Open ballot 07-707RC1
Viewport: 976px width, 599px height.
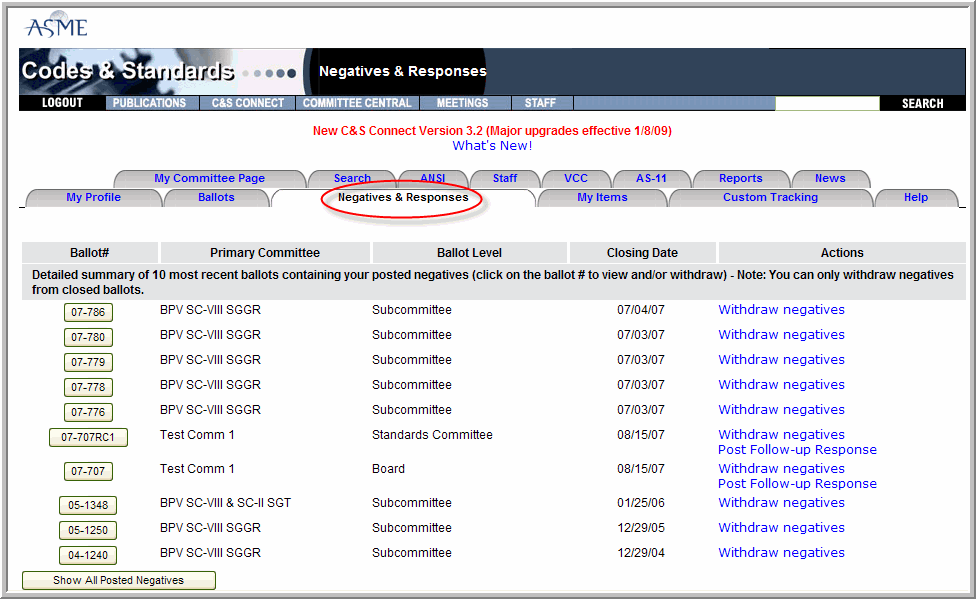pyautogui.click(x=88, y=437)
